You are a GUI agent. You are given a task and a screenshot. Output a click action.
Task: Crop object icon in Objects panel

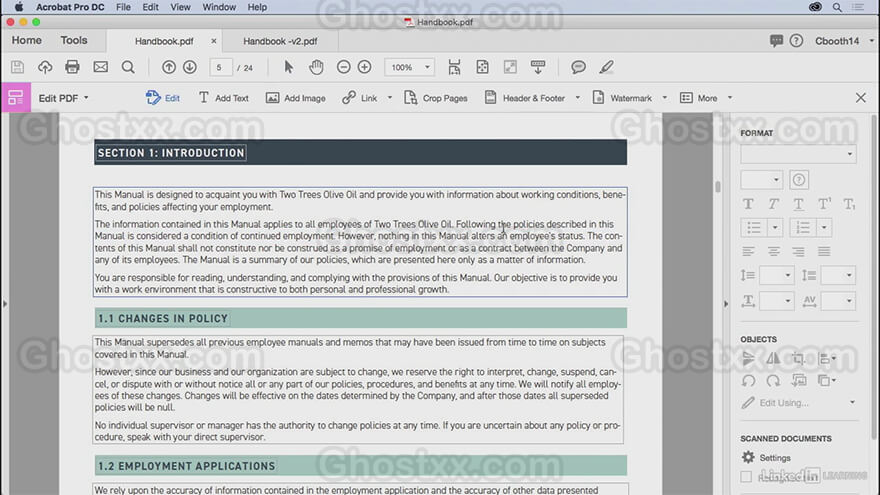(799, 358)
